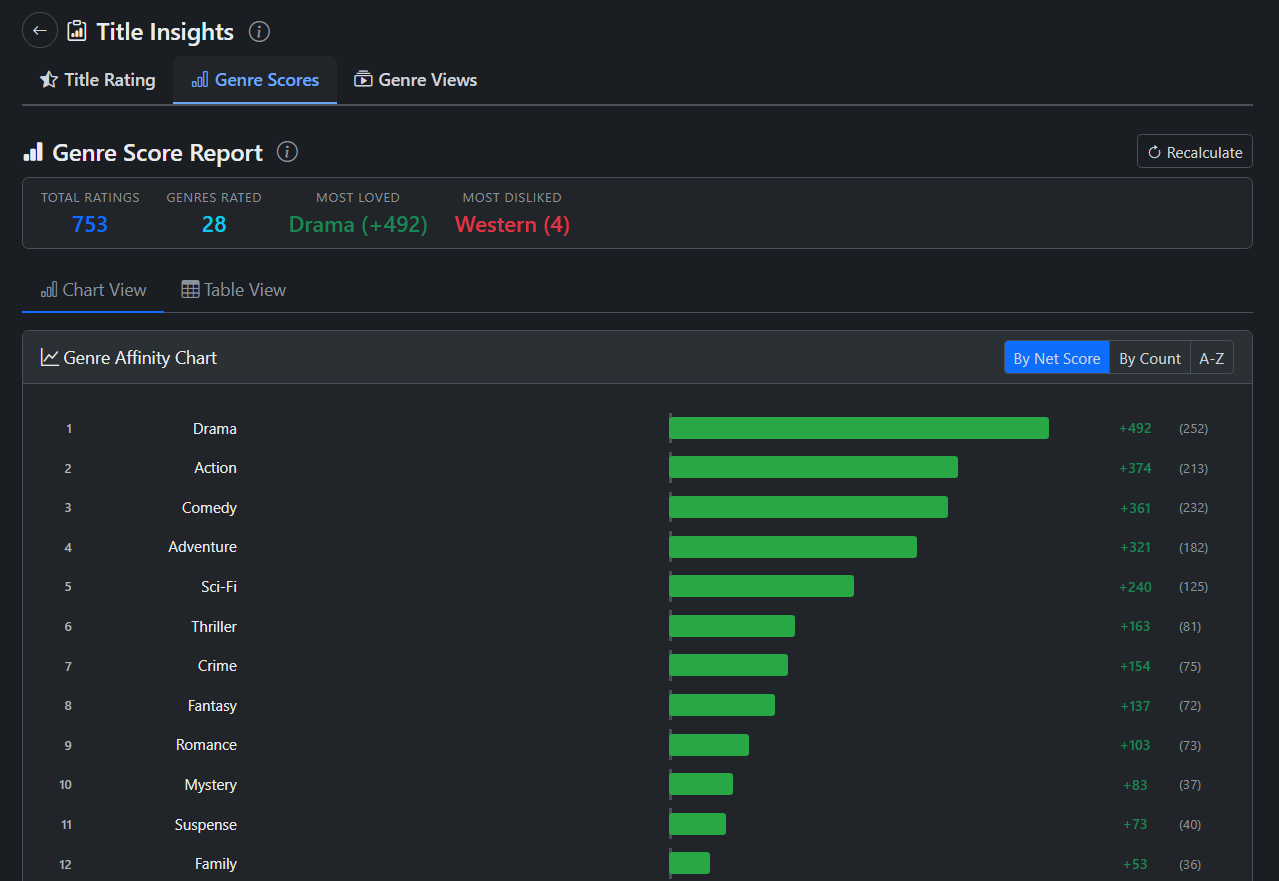The image size is (1279, 881).
Task: Sort genres A-Z
Action: tap(1211, 358)
